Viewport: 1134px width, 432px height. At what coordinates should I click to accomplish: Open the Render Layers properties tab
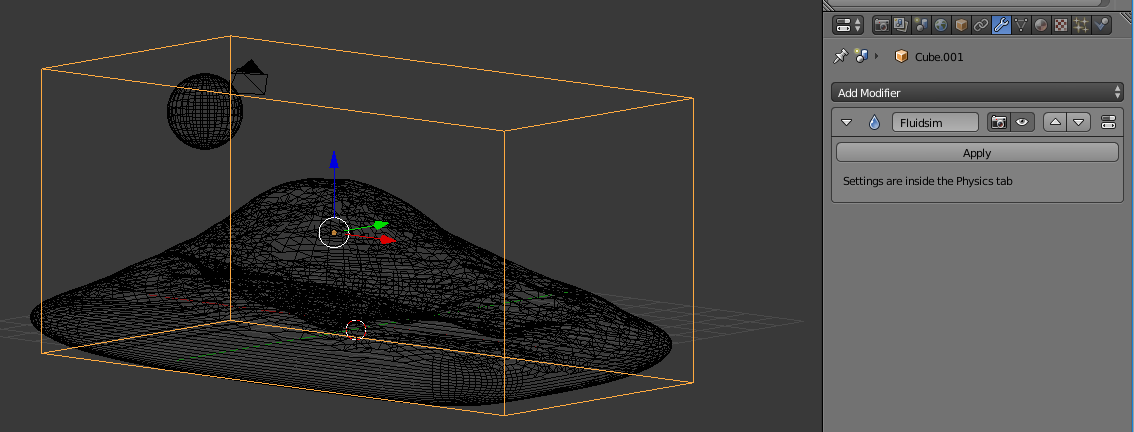901,24
